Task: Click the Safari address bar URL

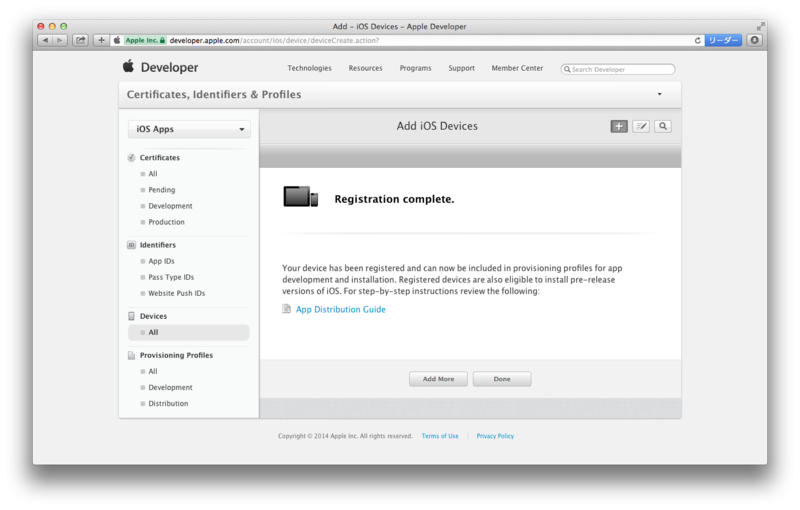Action: [274, 40]
